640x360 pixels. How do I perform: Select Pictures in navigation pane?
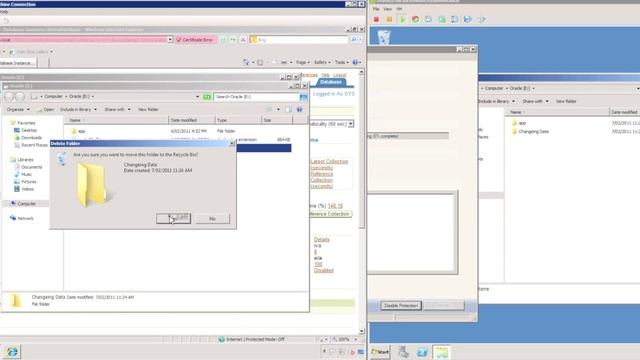click(29, 182)
